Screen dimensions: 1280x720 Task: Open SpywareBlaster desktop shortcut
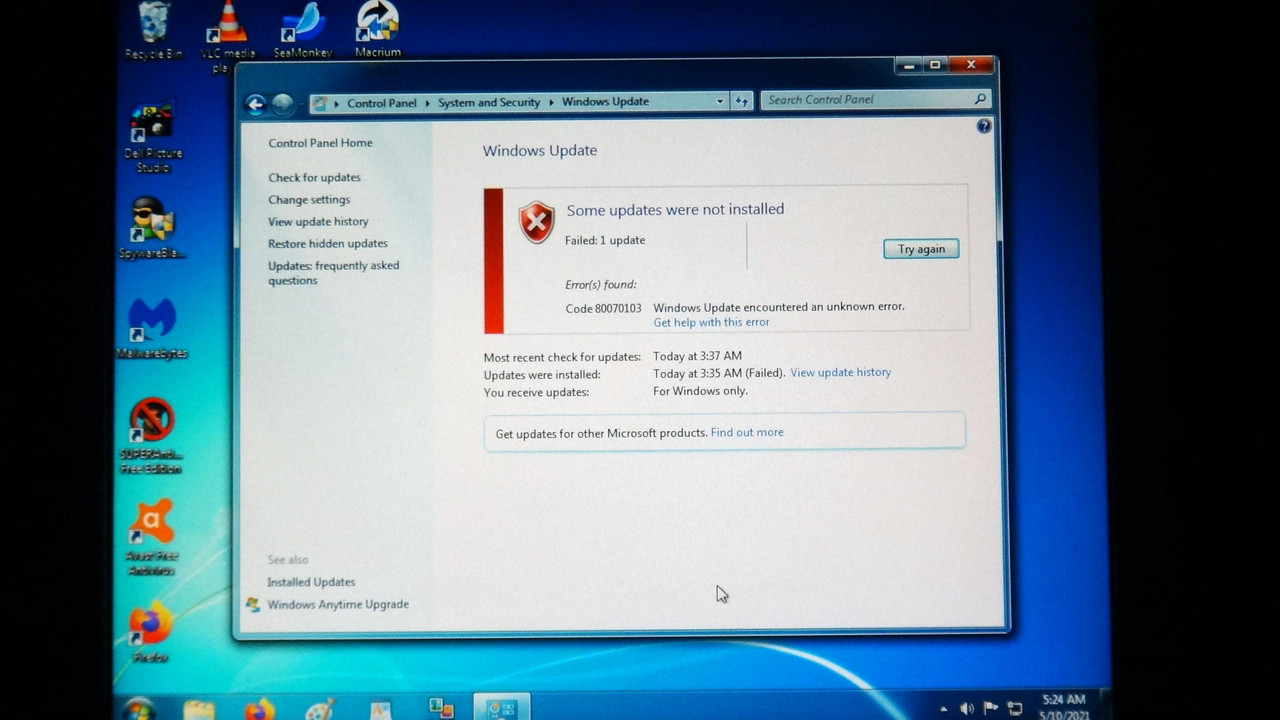coord(152,228)
